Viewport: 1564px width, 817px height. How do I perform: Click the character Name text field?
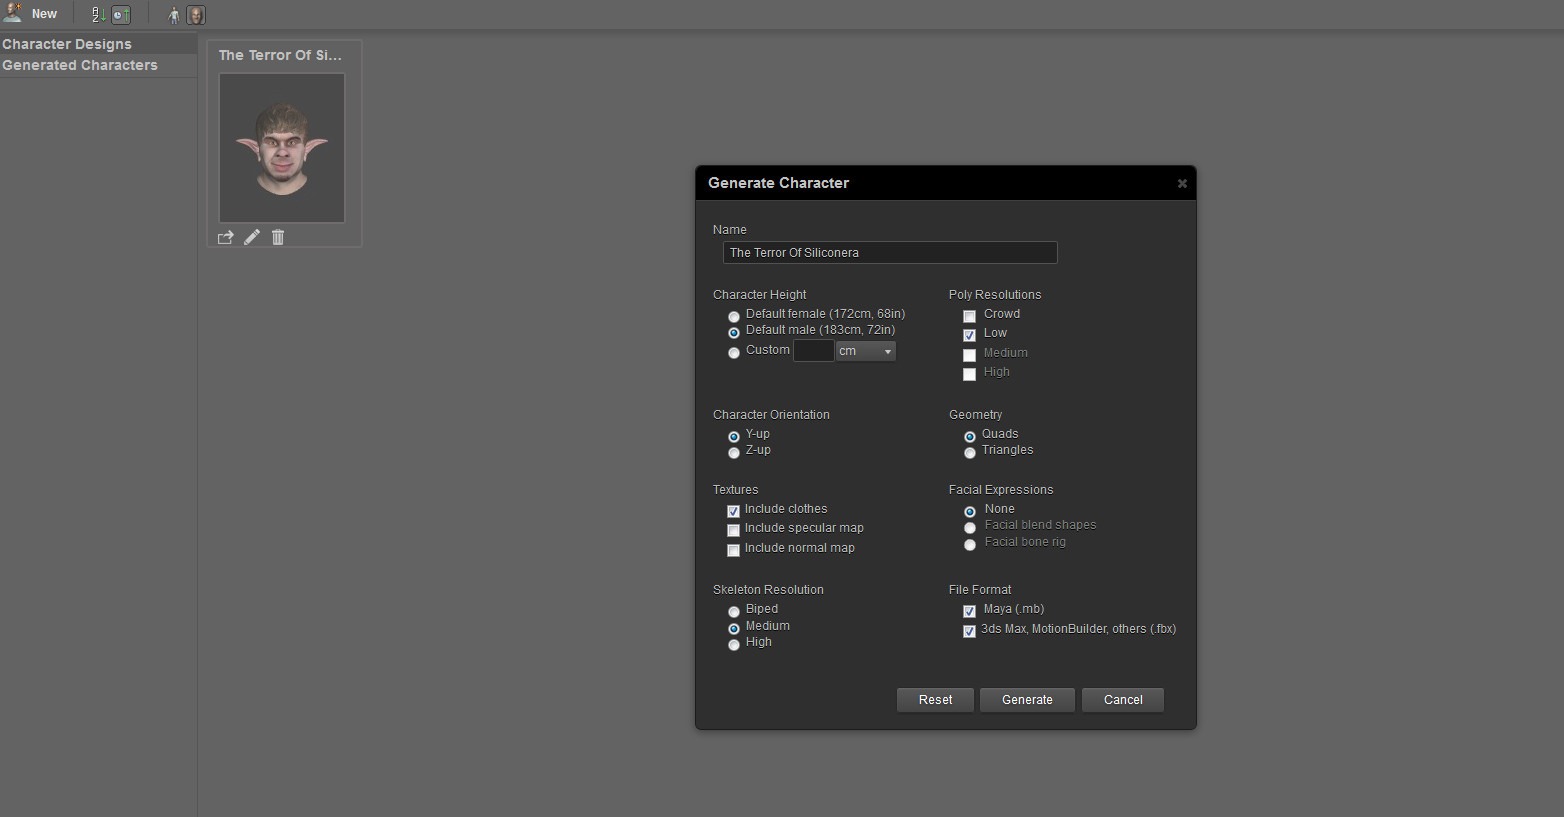(x=889, y=253)
